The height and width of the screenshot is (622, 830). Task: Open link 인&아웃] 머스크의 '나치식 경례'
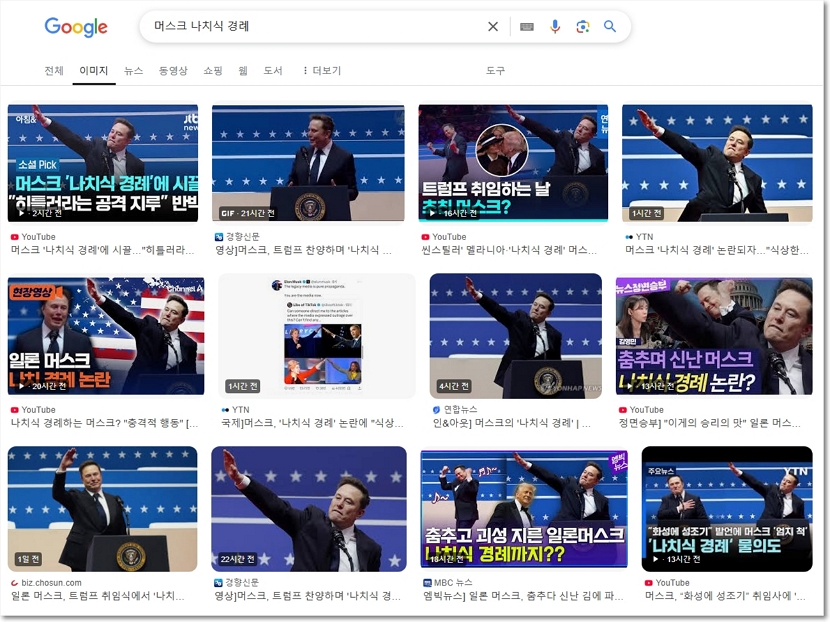511,423
